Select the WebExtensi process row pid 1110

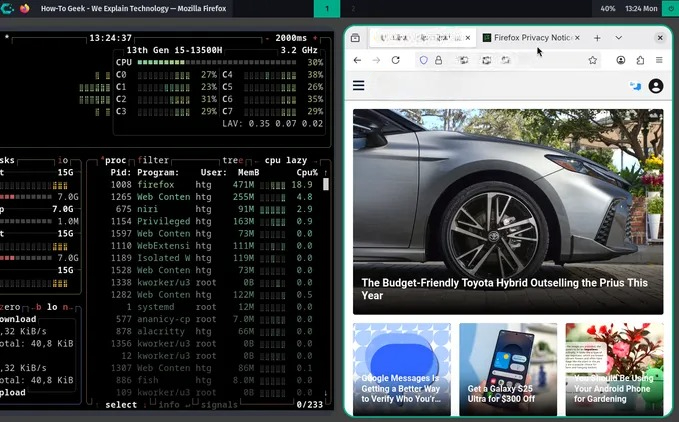click(211, 246)
